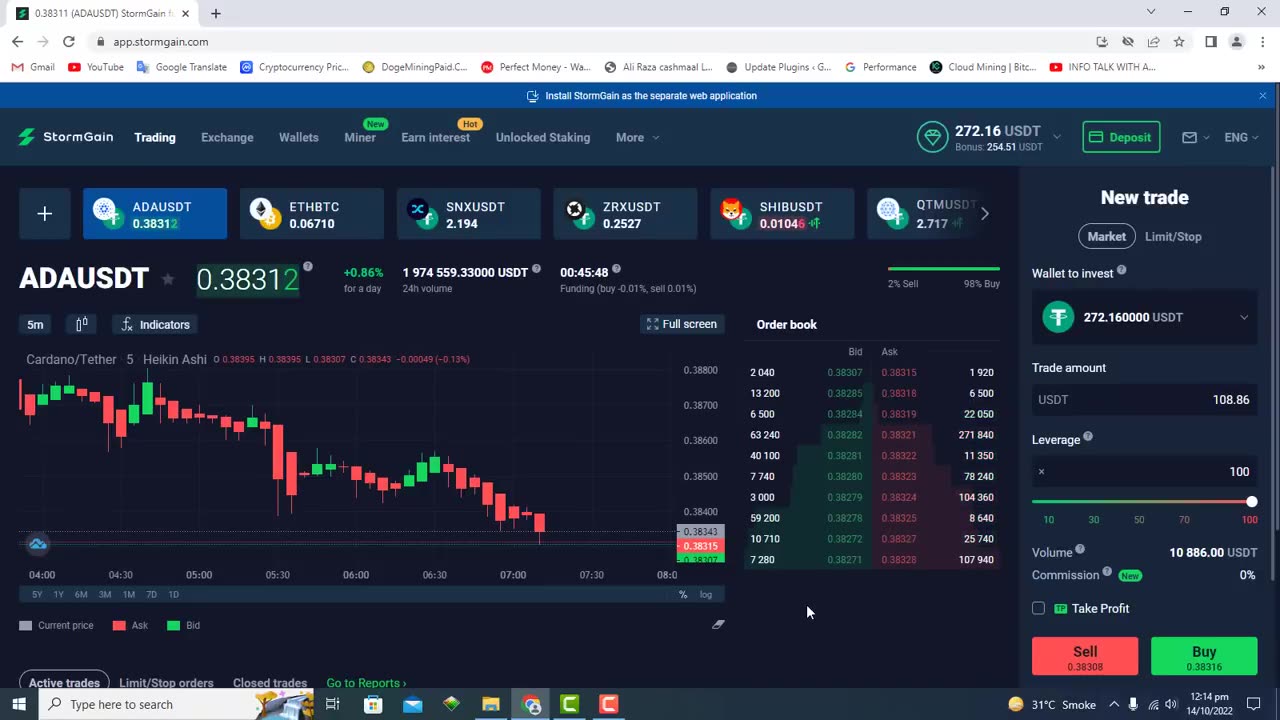This screenshot has width=1280, height=720.
Task: Click the chart eraser drawing icon
Action: pos(717,624)
